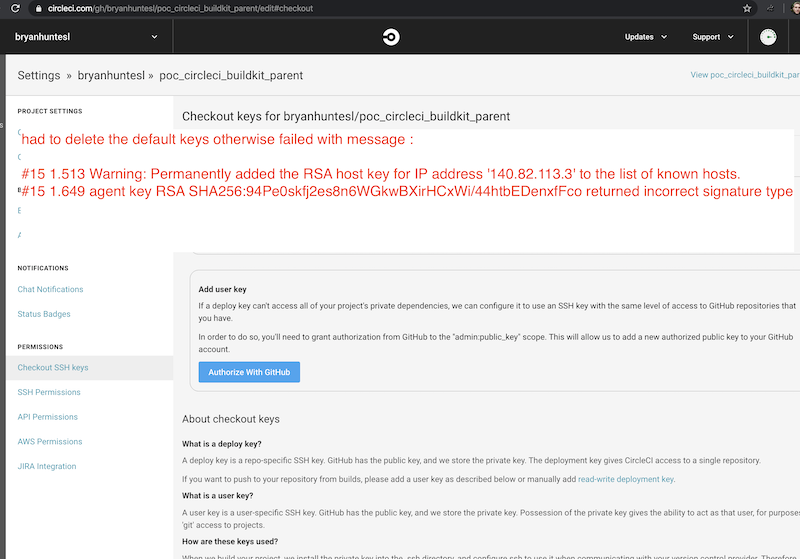Open the user avatar menu in the CircleCI header
800x559 pixels.
click(x=768, y=37)
